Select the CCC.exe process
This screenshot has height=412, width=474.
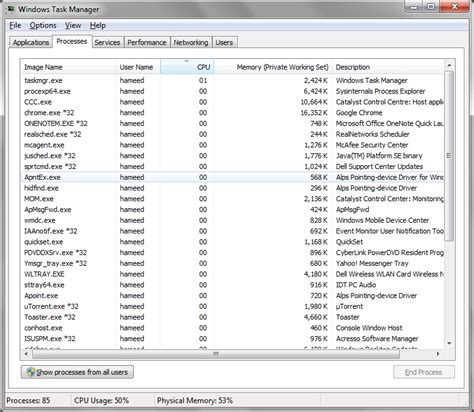[232, 102]
